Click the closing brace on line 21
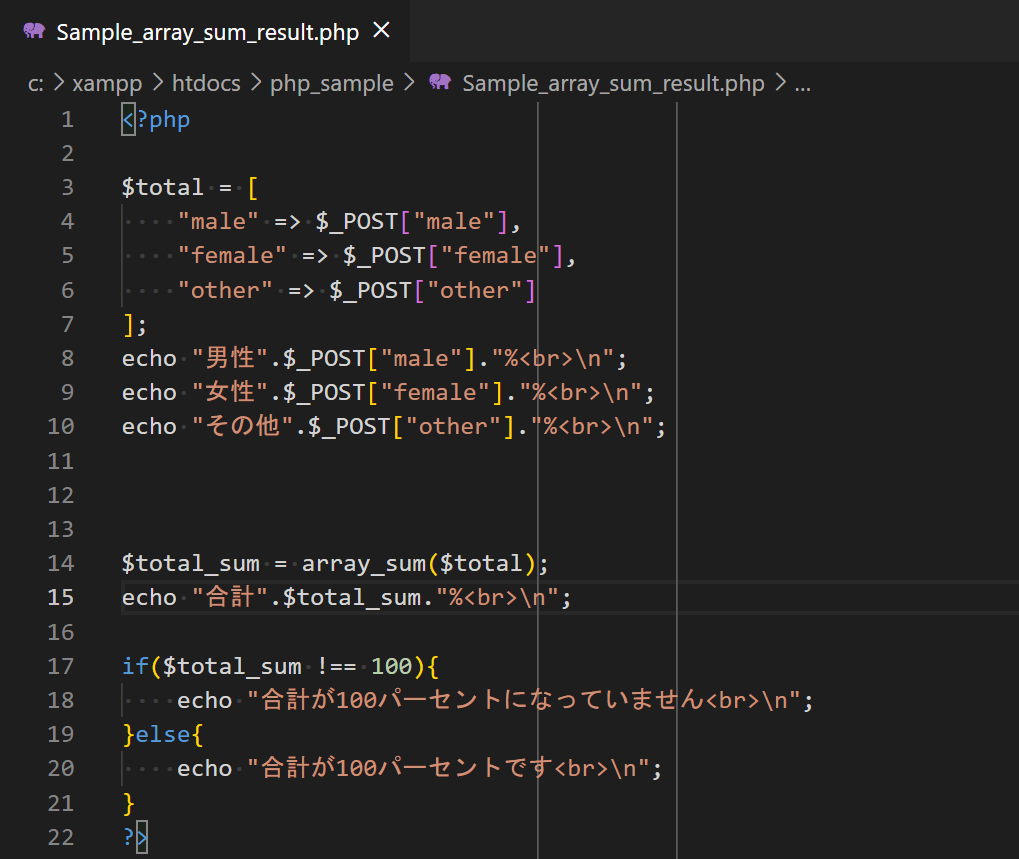 point(129,804)
